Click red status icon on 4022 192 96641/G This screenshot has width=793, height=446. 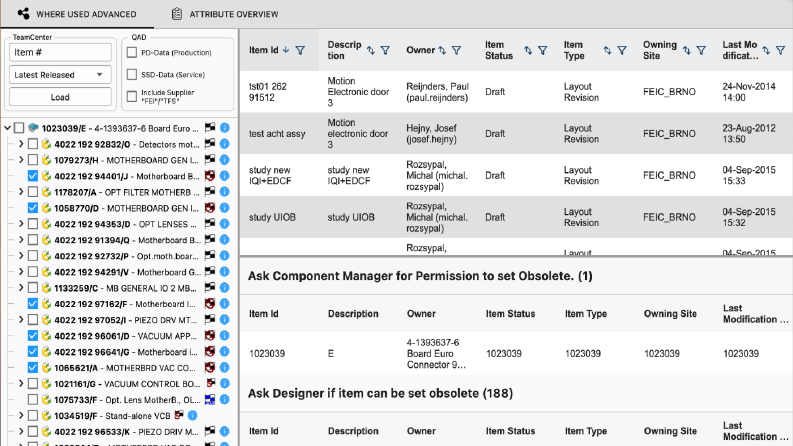click(x=210, y=351)
